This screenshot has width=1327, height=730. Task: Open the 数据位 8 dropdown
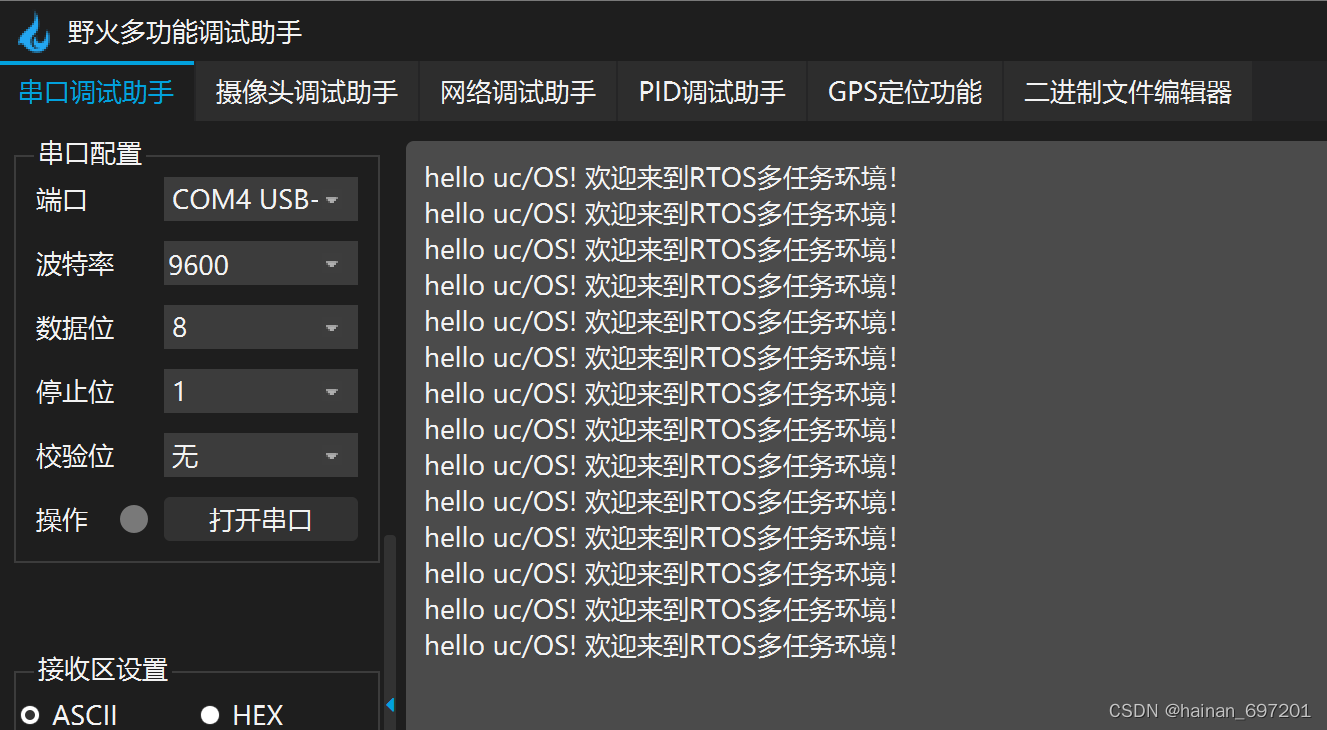click(260, 327)
